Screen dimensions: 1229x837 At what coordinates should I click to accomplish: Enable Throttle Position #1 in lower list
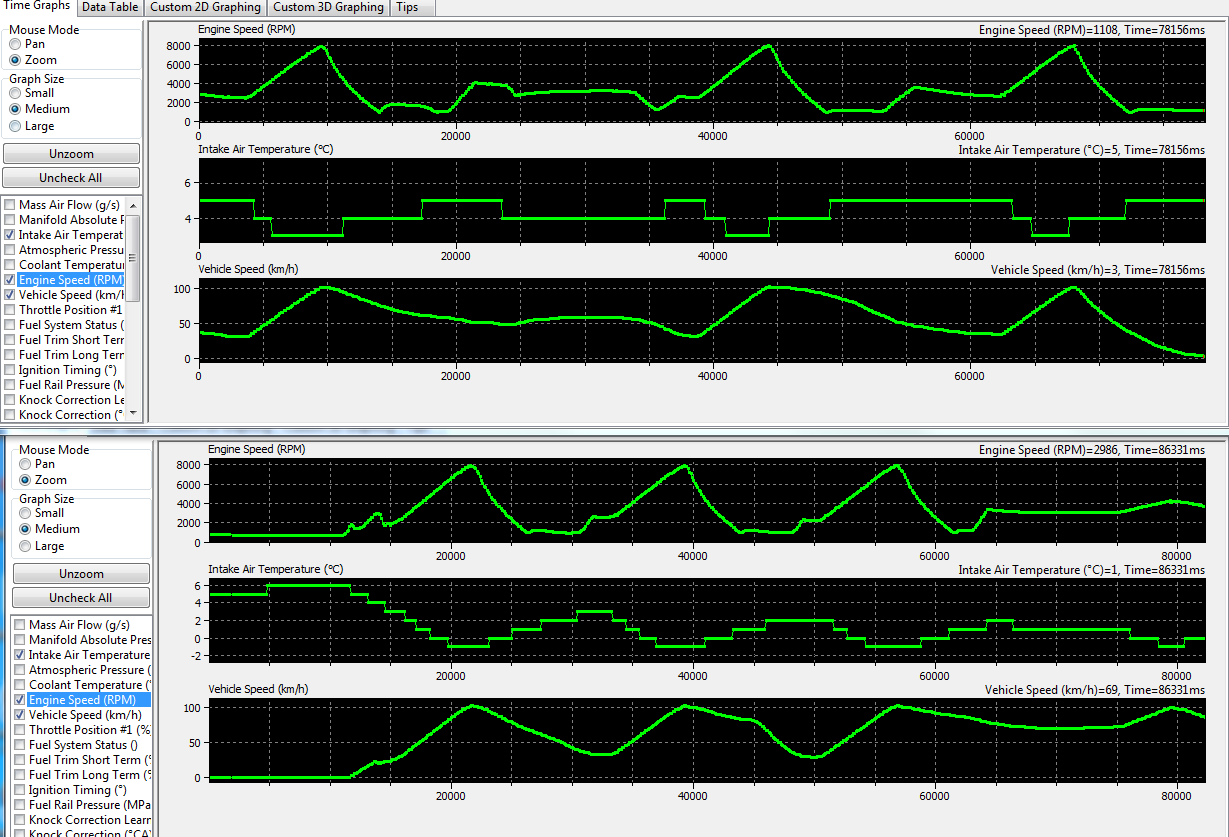[x=19, y=730]
